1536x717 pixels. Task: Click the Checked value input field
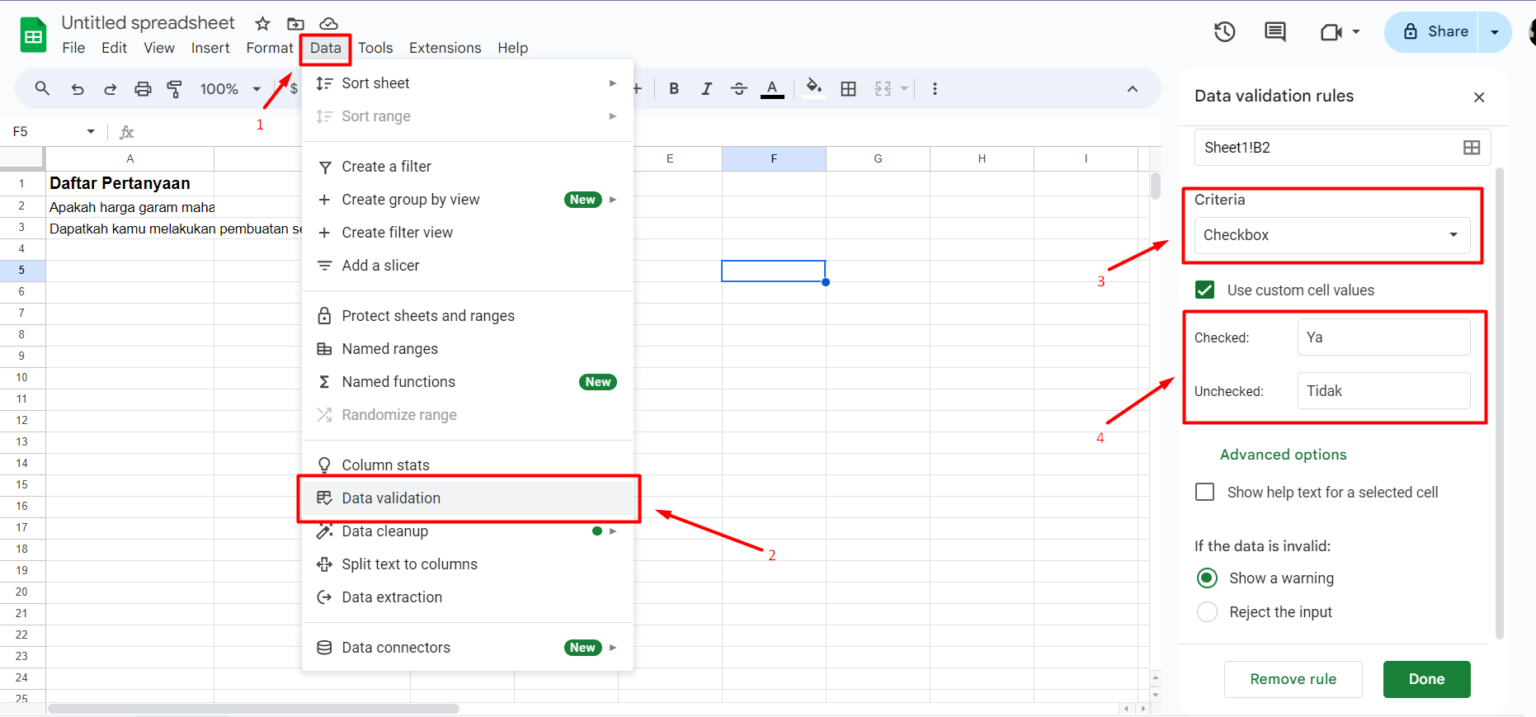click(1384, 336)
